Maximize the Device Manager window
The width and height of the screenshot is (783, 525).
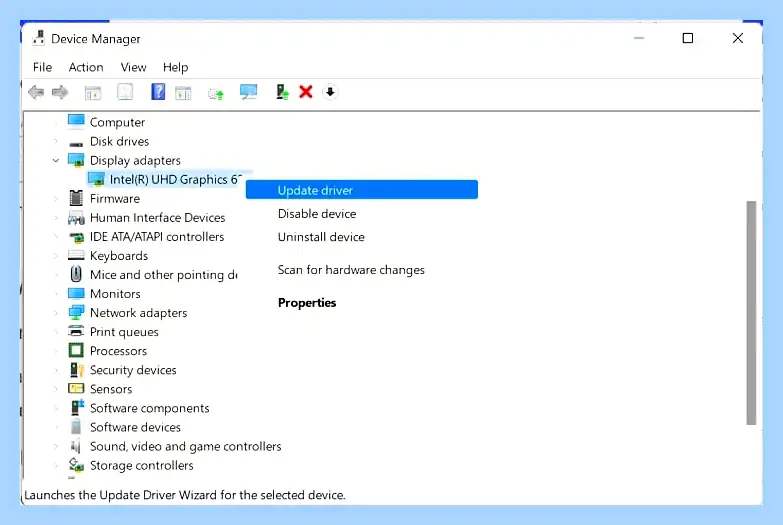(x=688, y=38)
